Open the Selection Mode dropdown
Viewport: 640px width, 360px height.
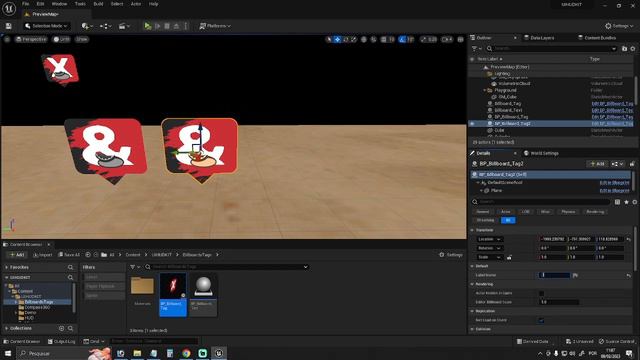(x=46, y=26)
